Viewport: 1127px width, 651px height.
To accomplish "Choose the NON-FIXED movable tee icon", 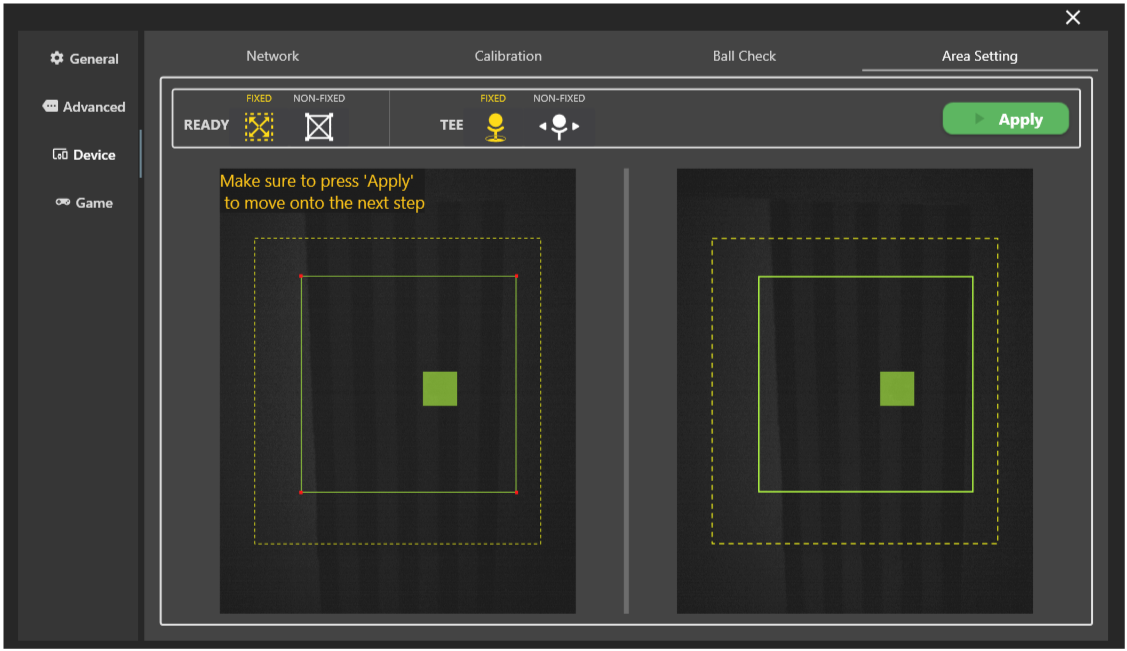I will click(x=559, y=126).
